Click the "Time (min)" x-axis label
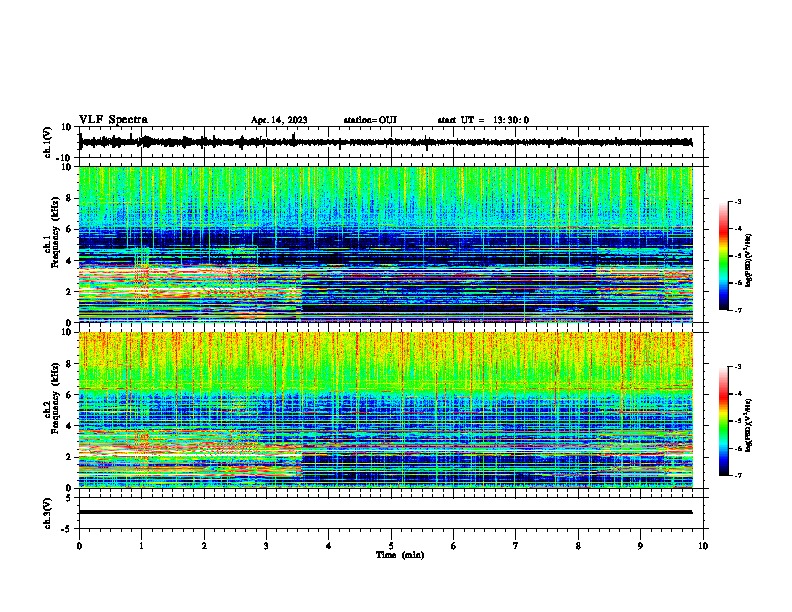The height and width of the screenshot is (612, 792). pyautogui.click(x=400, y=555)
